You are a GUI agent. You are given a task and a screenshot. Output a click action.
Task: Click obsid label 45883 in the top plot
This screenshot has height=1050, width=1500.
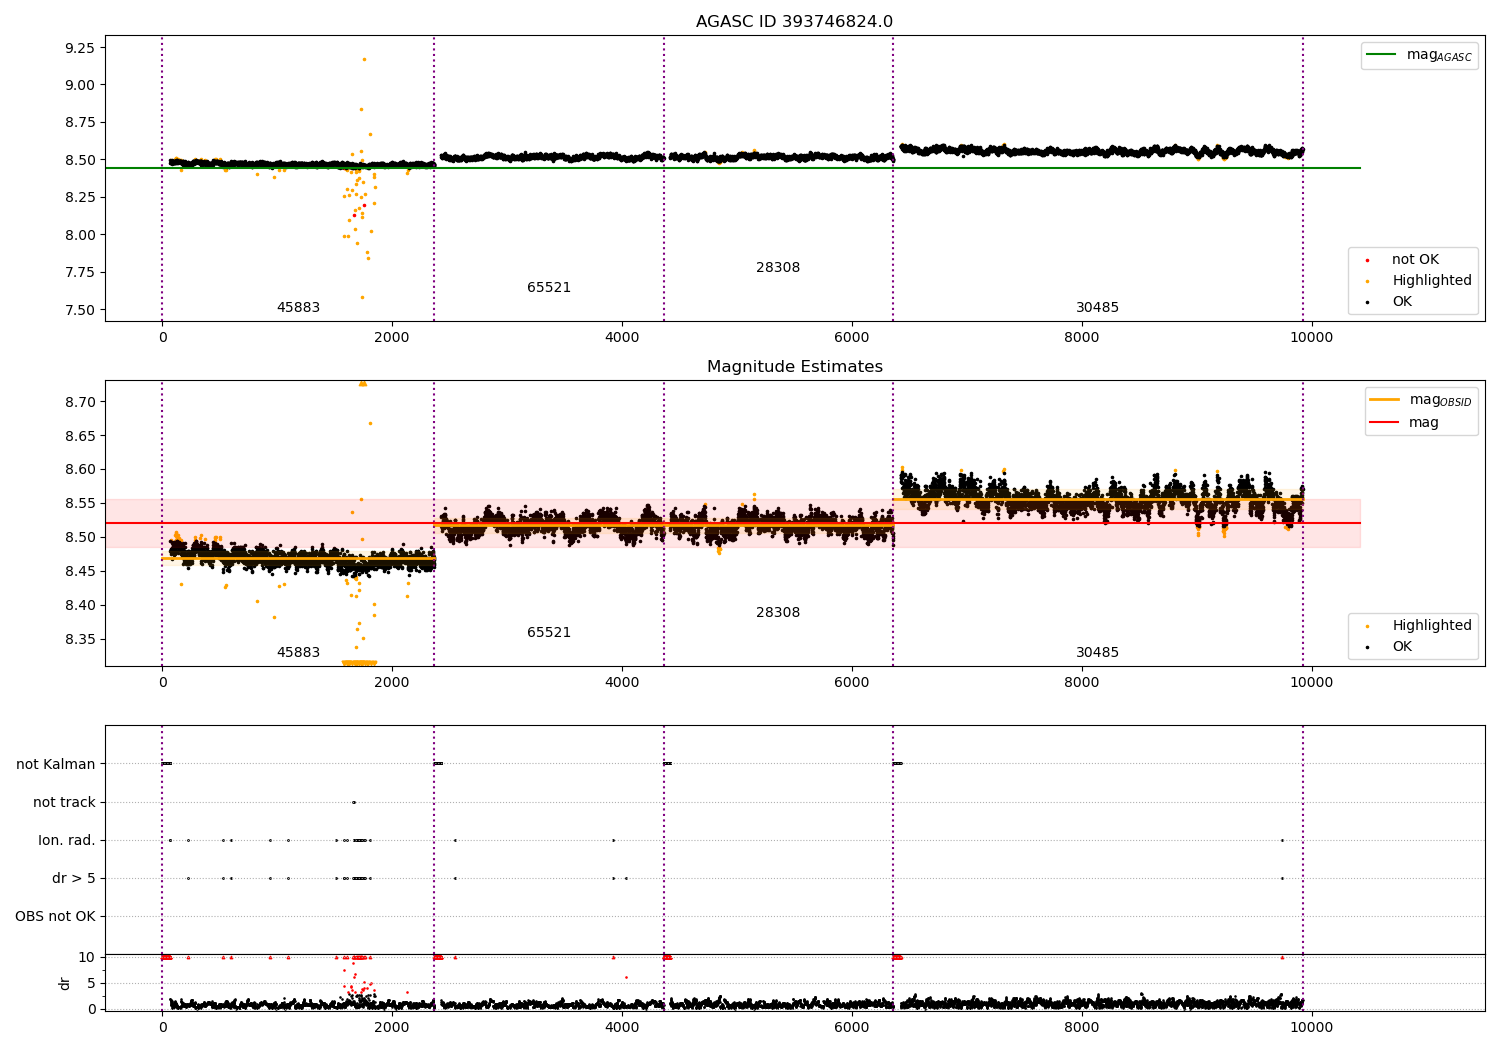coord(298,308)
